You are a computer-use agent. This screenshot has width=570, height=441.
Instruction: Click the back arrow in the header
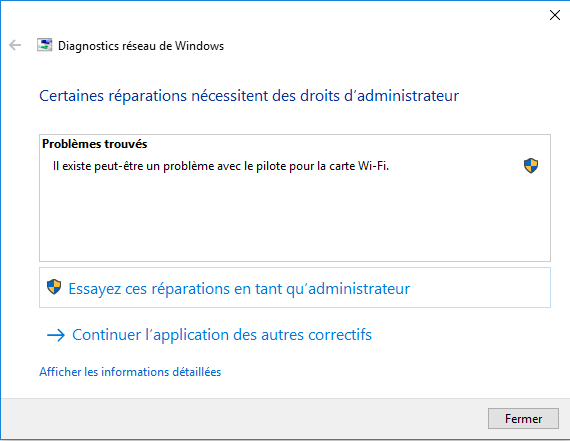(x=15, y=45)
